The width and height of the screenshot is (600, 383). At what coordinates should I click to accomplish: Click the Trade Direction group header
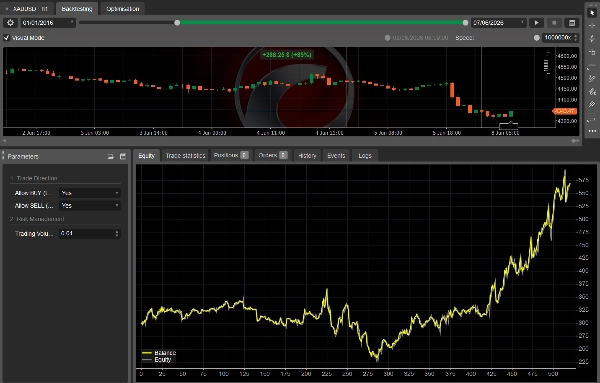pos(33,178)
